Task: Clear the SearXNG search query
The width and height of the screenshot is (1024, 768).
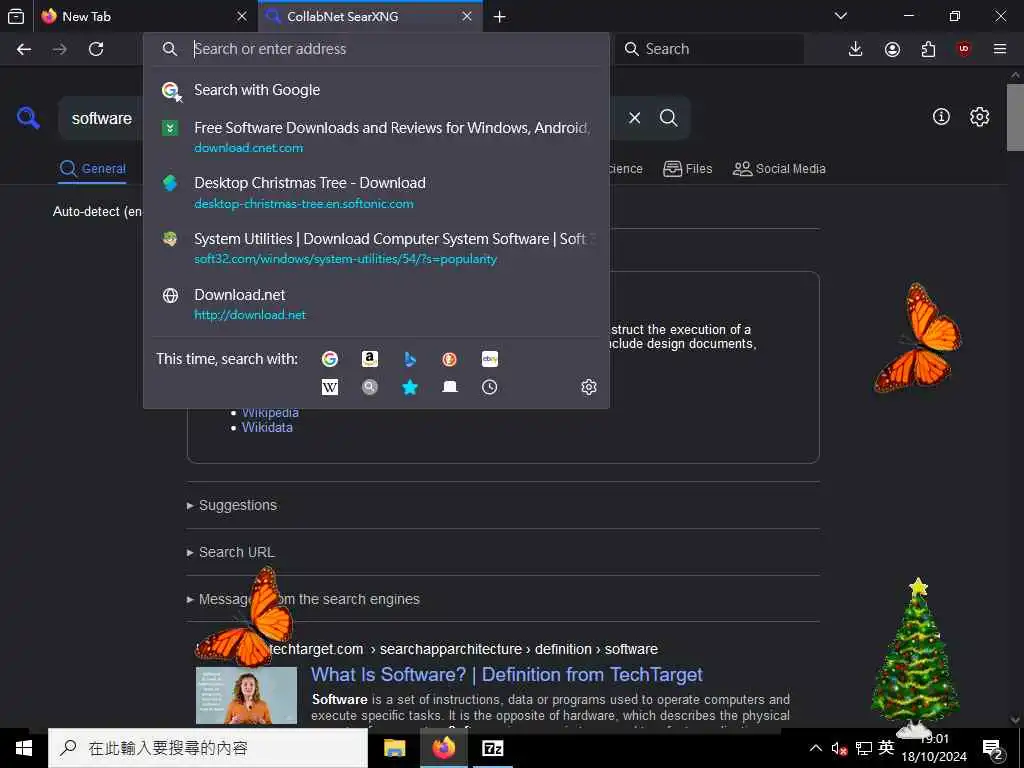Action: coord(634,118)
